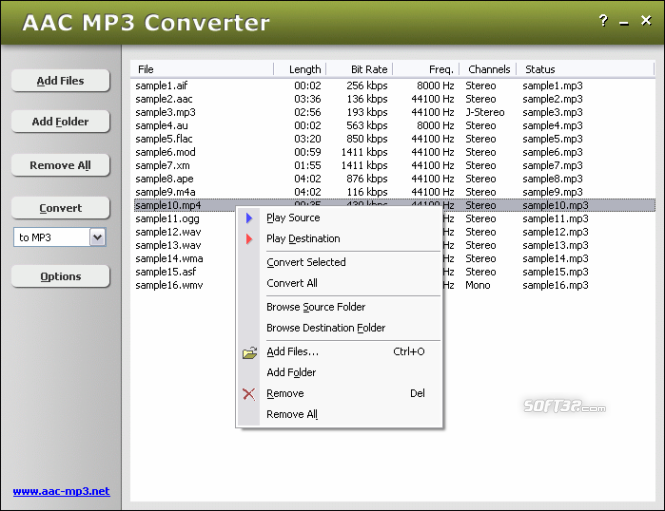This screenshot has height=511, width=665.
Task: Click the Remove All sidebar button
Action: (x=60, y=165)
